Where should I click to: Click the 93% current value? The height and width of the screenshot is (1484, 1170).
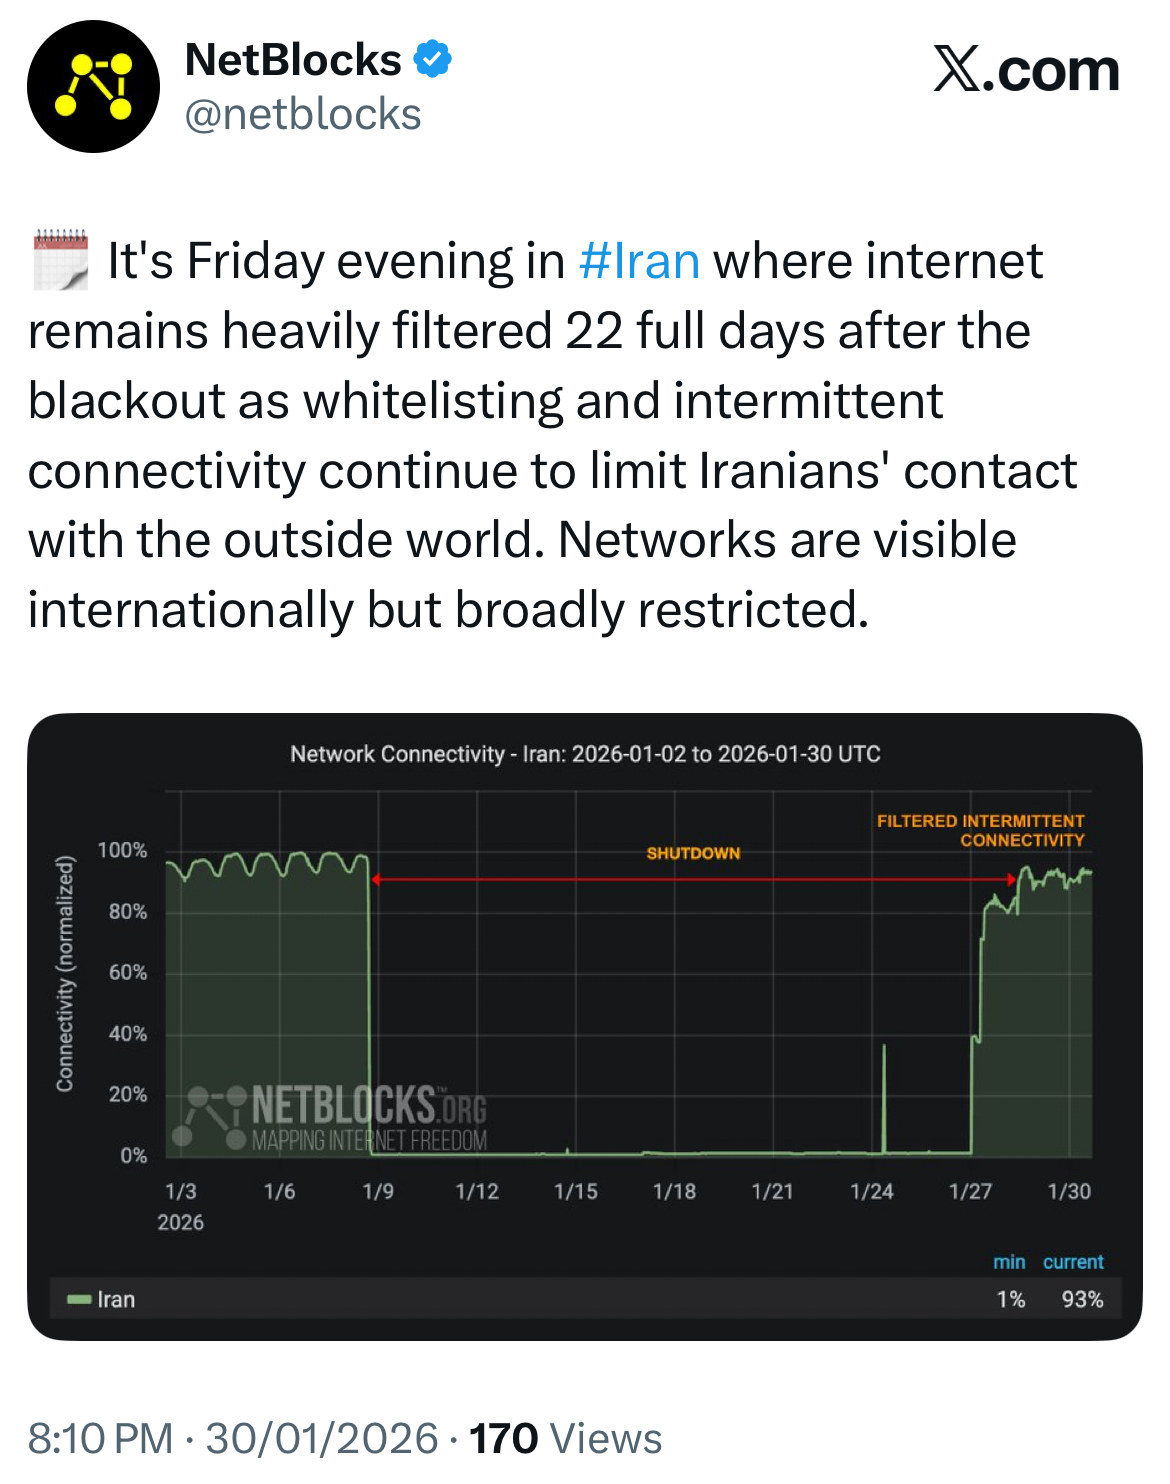click(x=1082, y=1299)
